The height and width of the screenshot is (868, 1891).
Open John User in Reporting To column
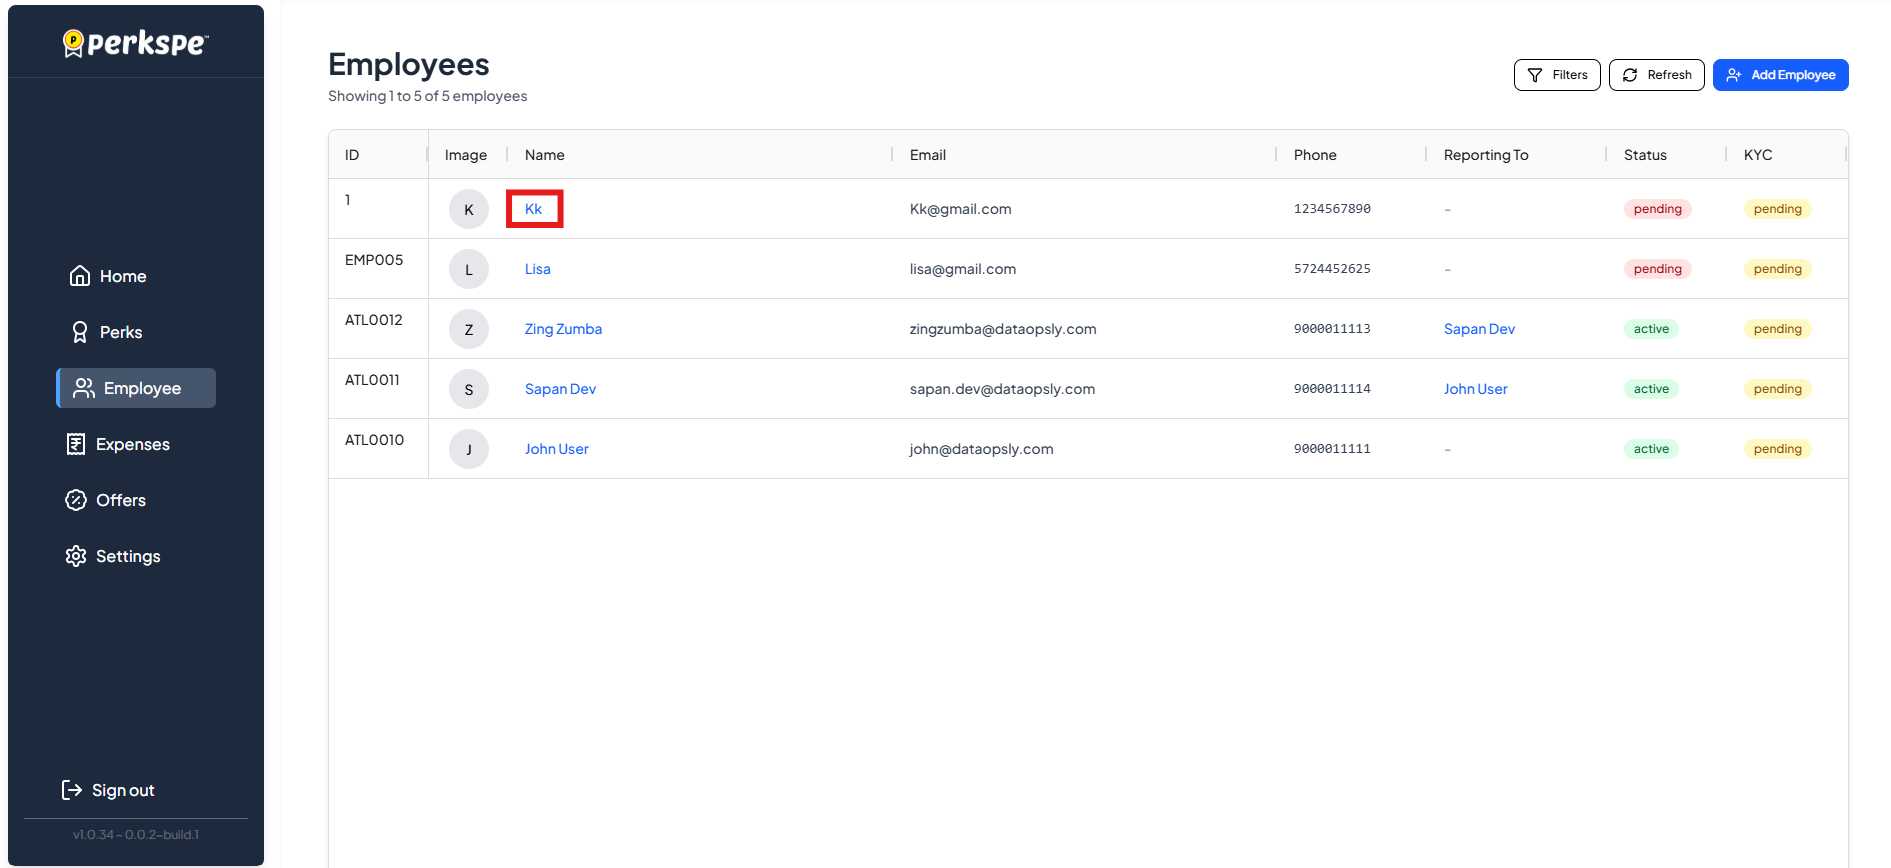[x=1475, y=389]
